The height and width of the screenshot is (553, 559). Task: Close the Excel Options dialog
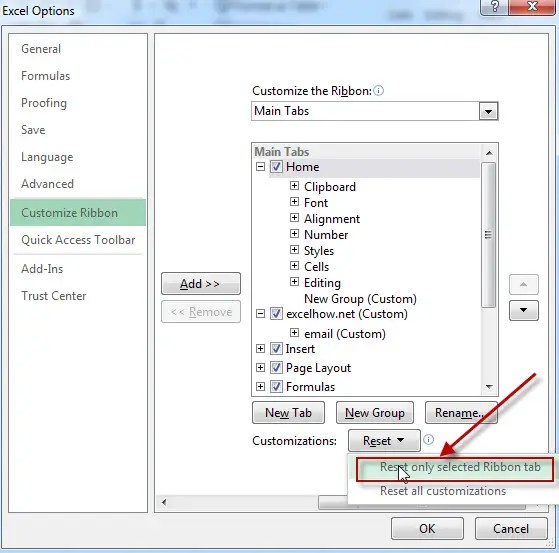[532, 6]
